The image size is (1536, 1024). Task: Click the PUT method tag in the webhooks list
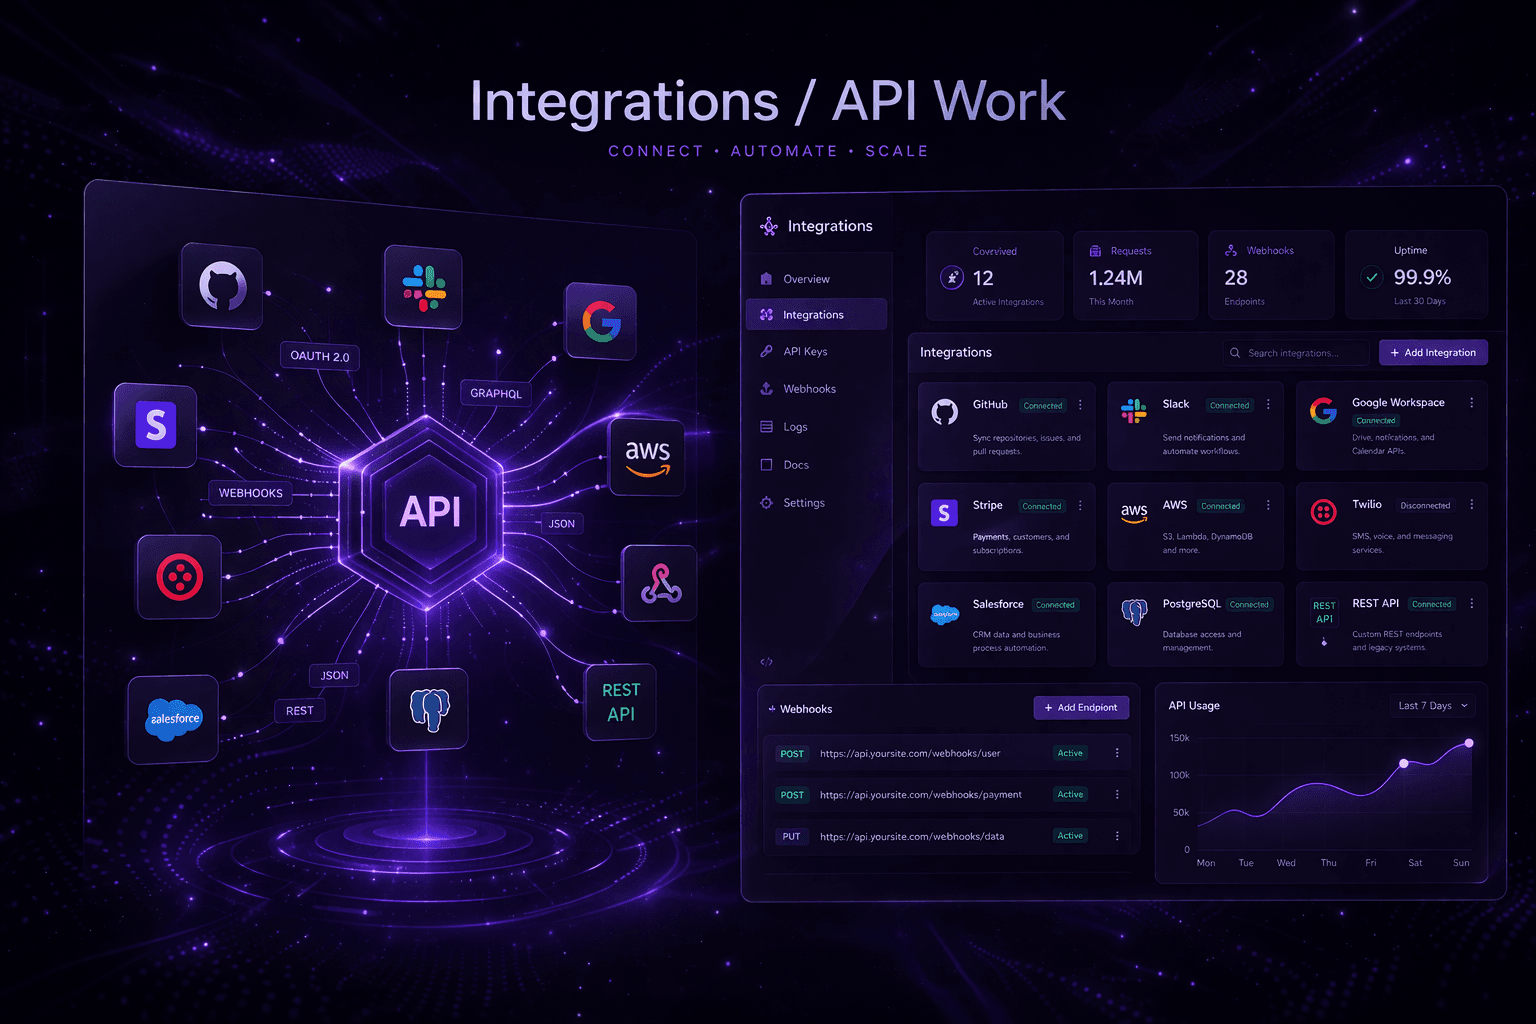click(x=791, y=836)
